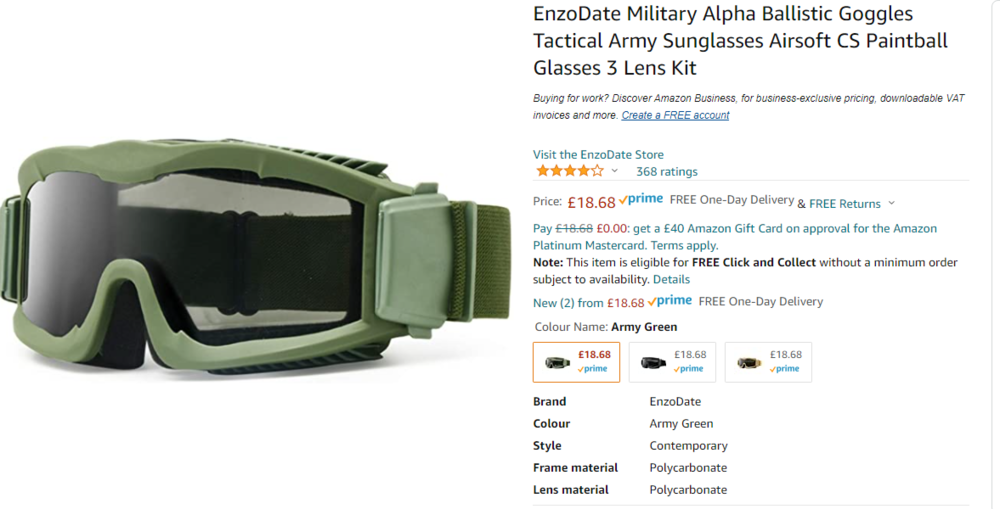The height and width of the screenshot is (509, 1000).
Task: Expand the rating breakdown chevron beside stars
Action: click(614, 171)
